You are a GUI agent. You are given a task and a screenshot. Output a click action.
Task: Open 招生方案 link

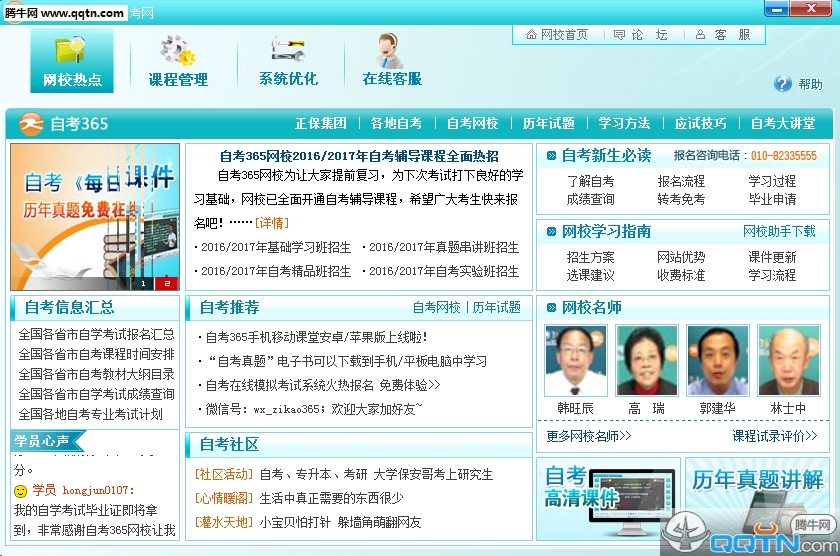pyautogui.click(x=590, y=257)
